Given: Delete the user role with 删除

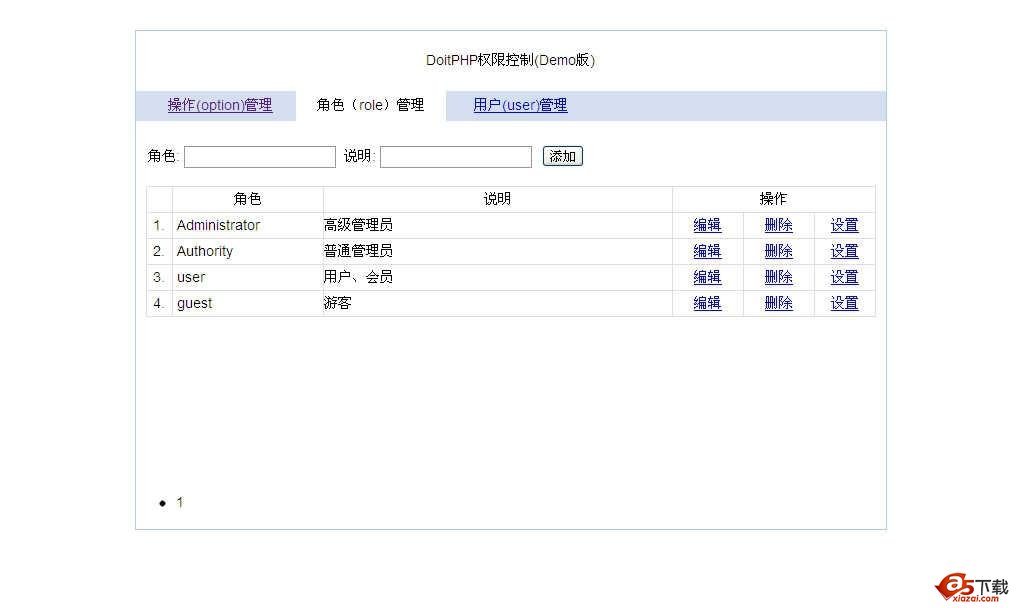Looking at the screenshot, I should pos(778,277).
